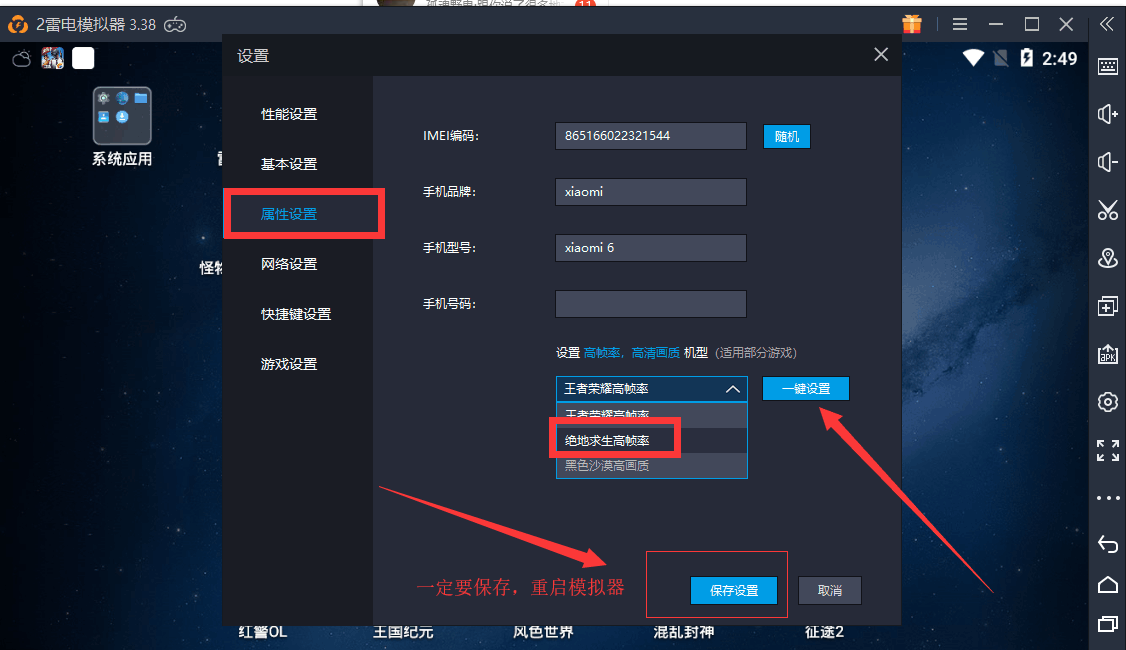1126x650 pixels.
Task: Click the volume down icon
Action: pyautogui.click(x=1107, y=162)
